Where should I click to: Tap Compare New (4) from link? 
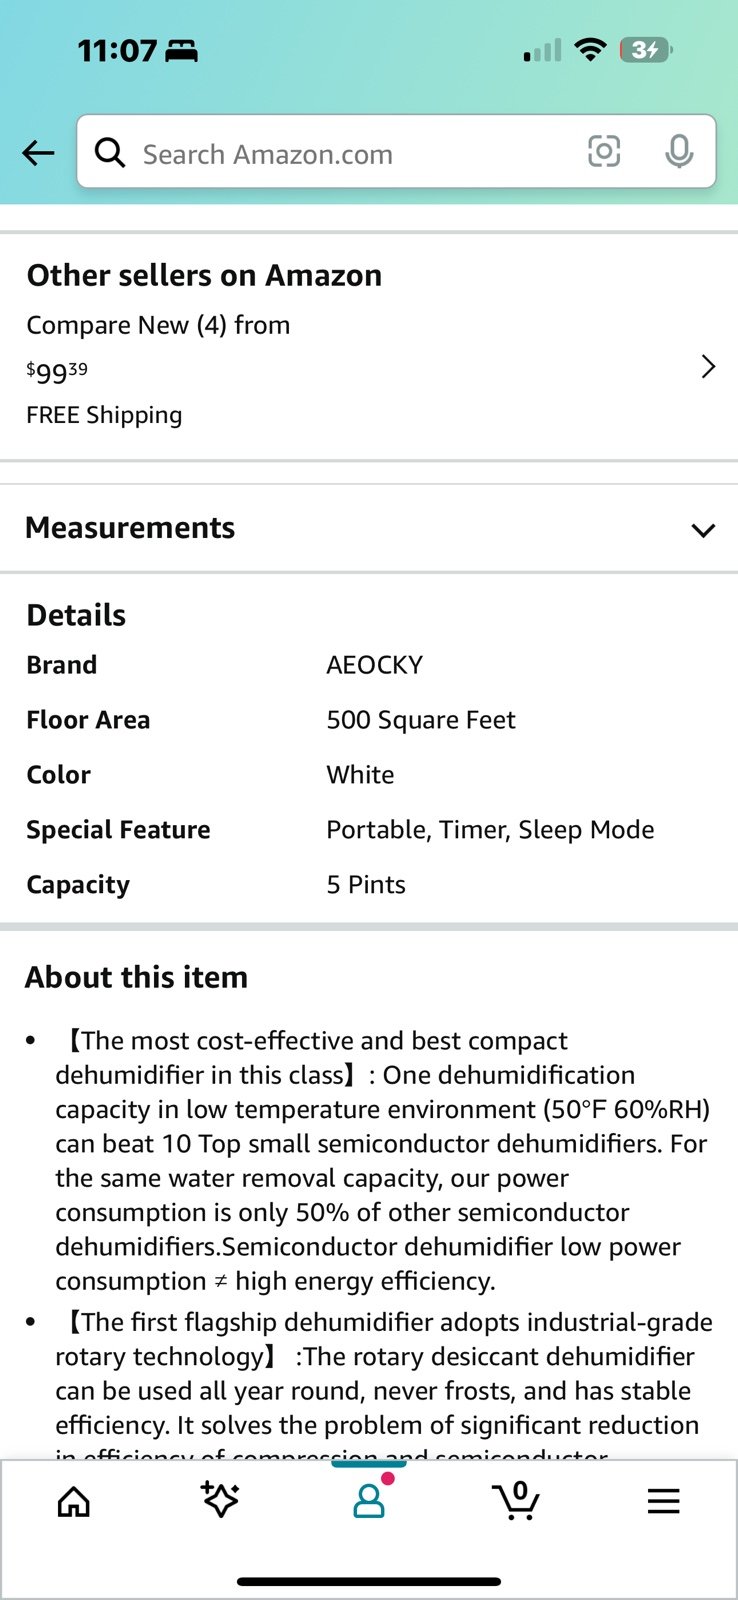(158, 325)
